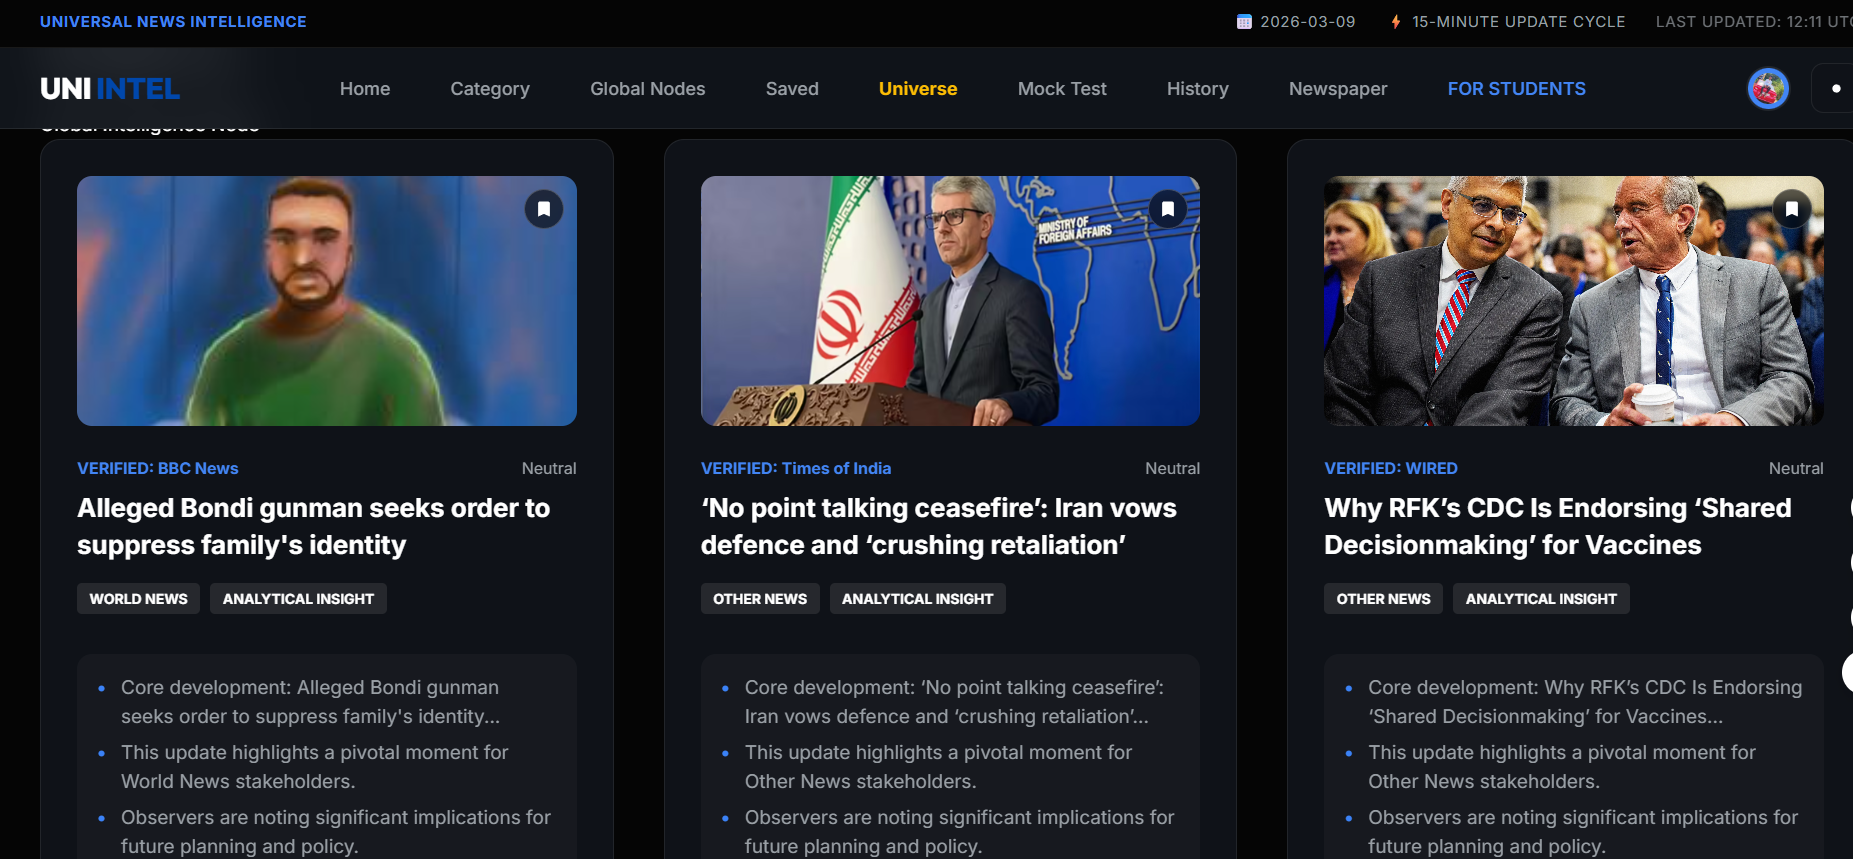This screenshot has height=859, width=1853.
Task: Click the 15-MINUTE UPDATE CYCLE label
Action: [1519, 22]
